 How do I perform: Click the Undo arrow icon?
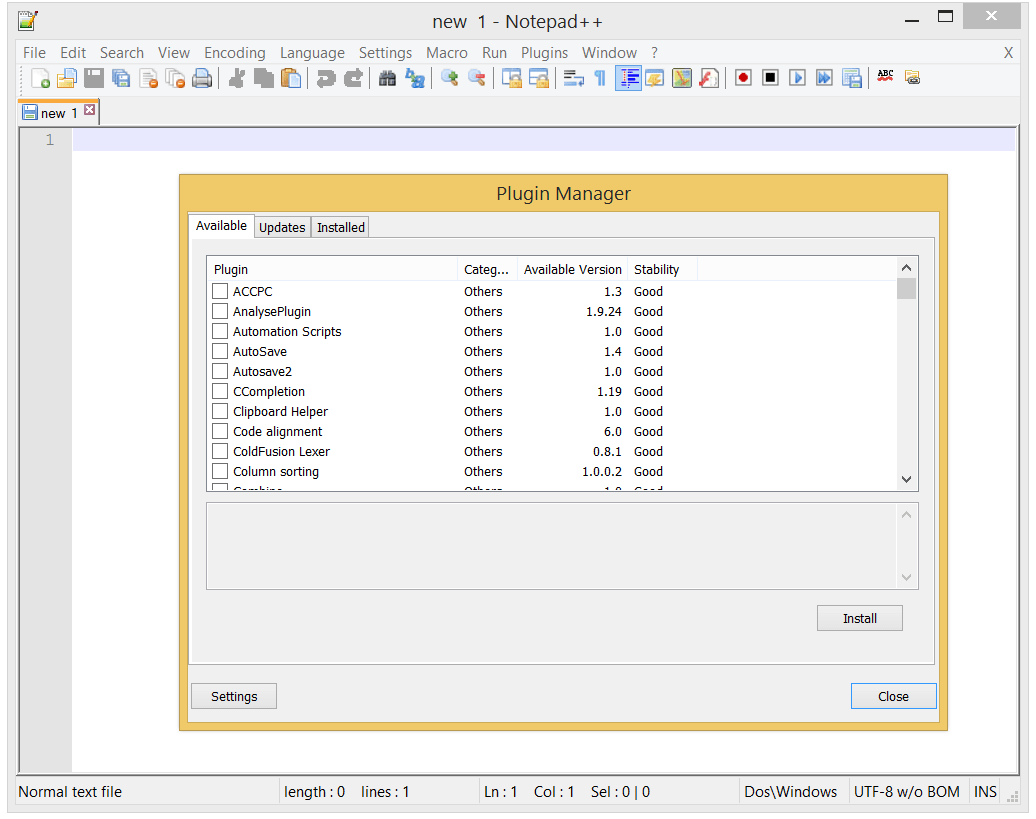326,78
